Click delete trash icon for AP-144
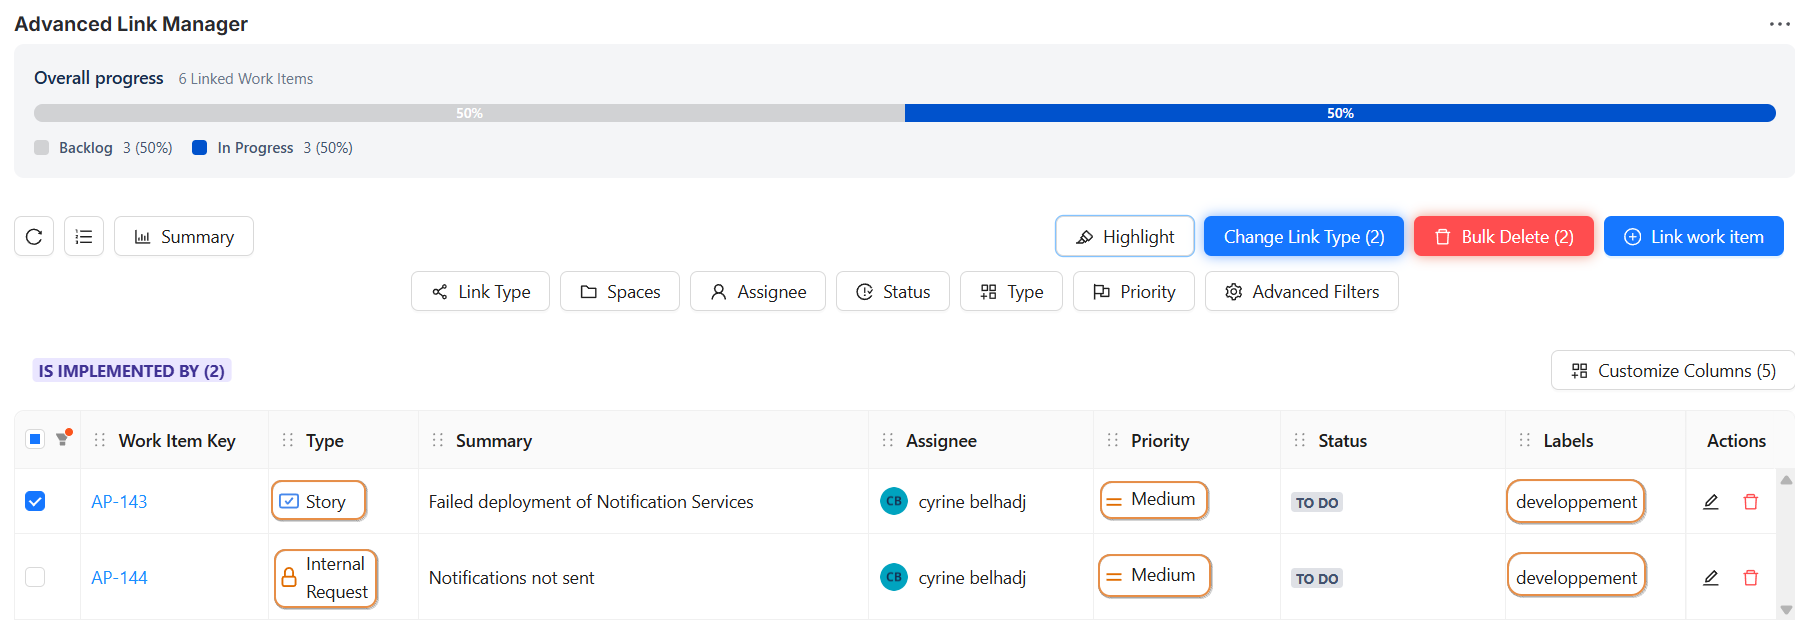Image resolution: width=1807 pixels, height=636 pixels. click(x=1751, y=578)
